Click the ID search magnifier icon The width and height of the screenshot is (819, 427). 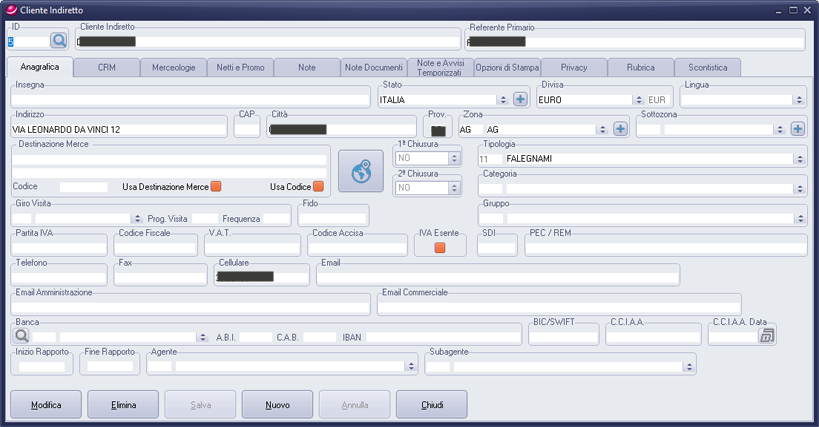pyautogui.click(x=58, y=41)
